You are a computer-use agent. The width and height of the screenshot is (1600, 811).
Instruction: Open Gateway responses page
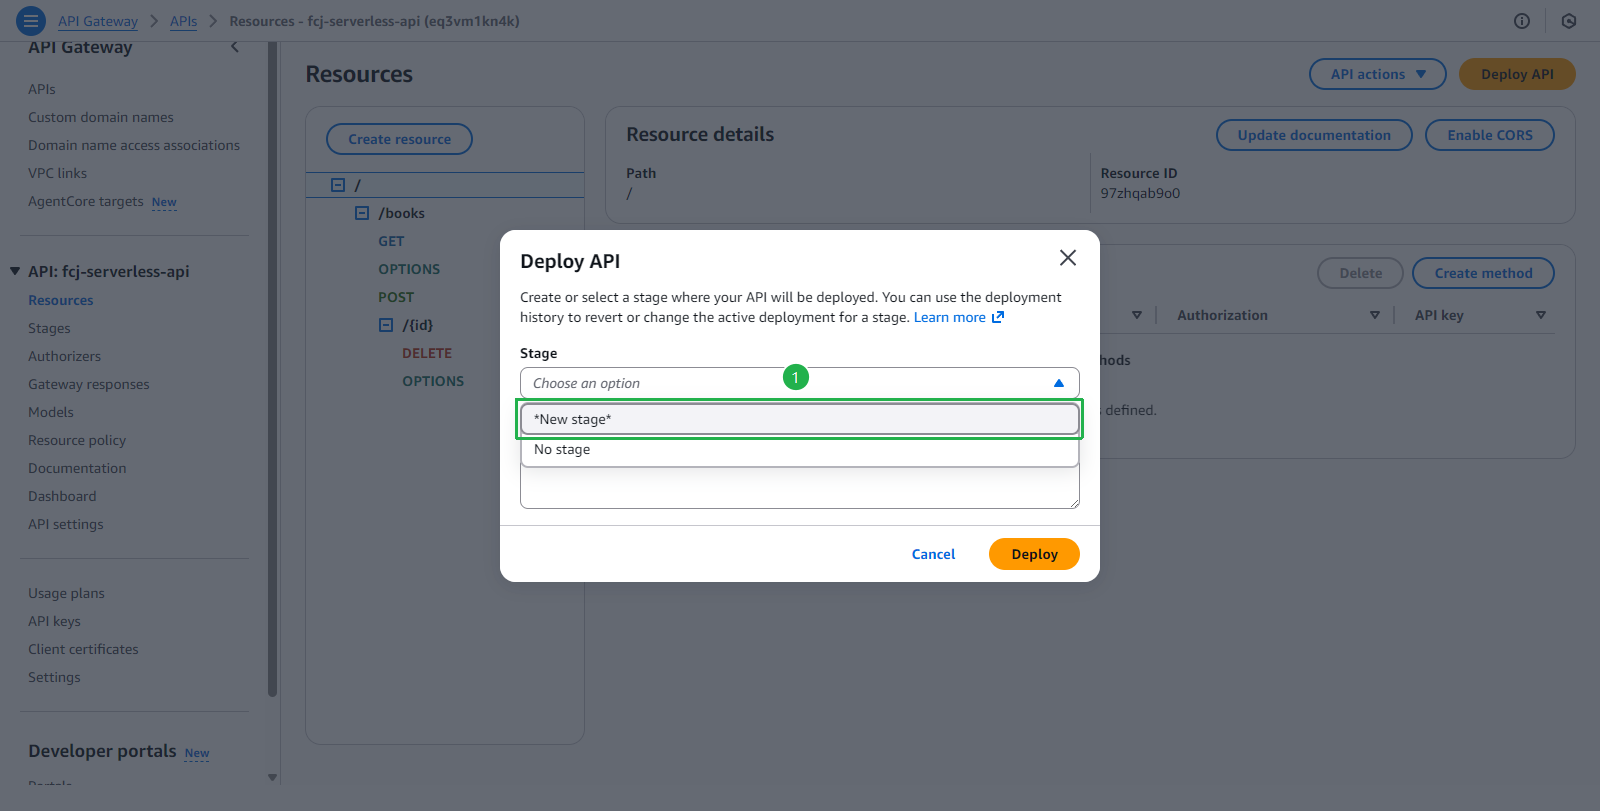click(89, 384)
